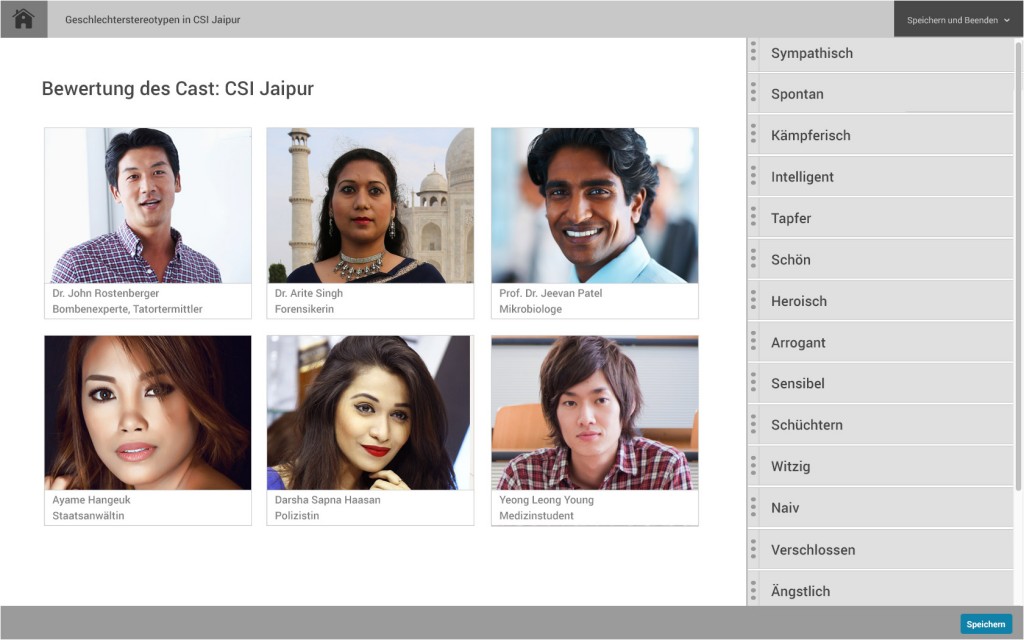Go to the home icon
Screen dimensions: 1024x640
tap(24, 19)
